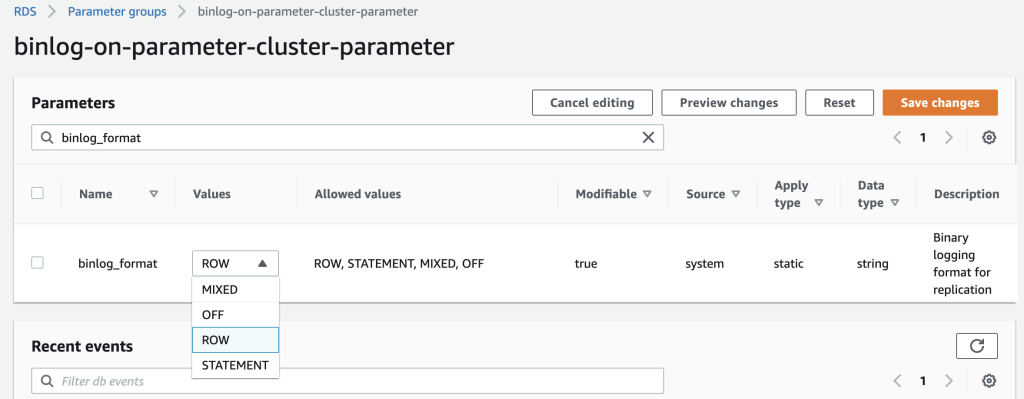
Task: Collapse the binlog_format Values dropdown
Action: point(235,264)
